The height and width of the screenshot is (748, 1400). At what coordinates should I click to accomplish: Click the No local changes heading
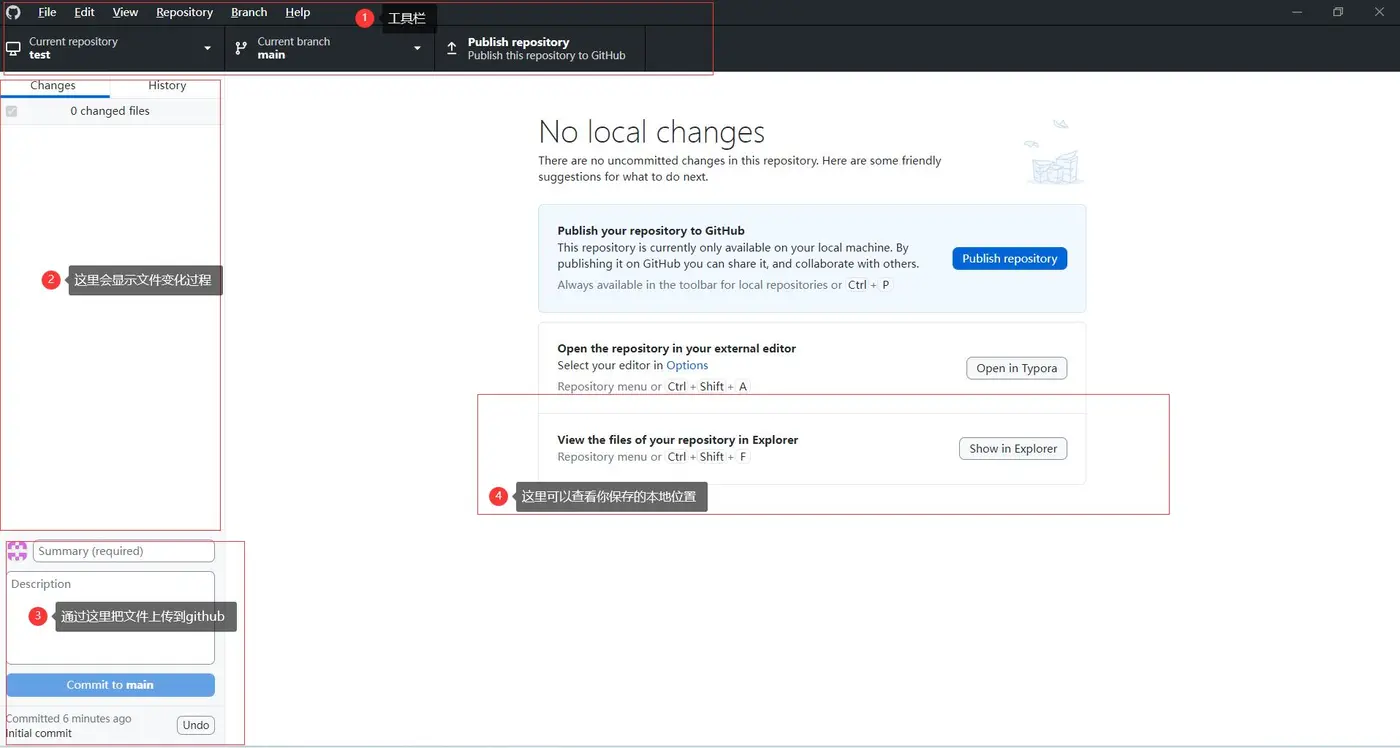click(x=652, y=132)
